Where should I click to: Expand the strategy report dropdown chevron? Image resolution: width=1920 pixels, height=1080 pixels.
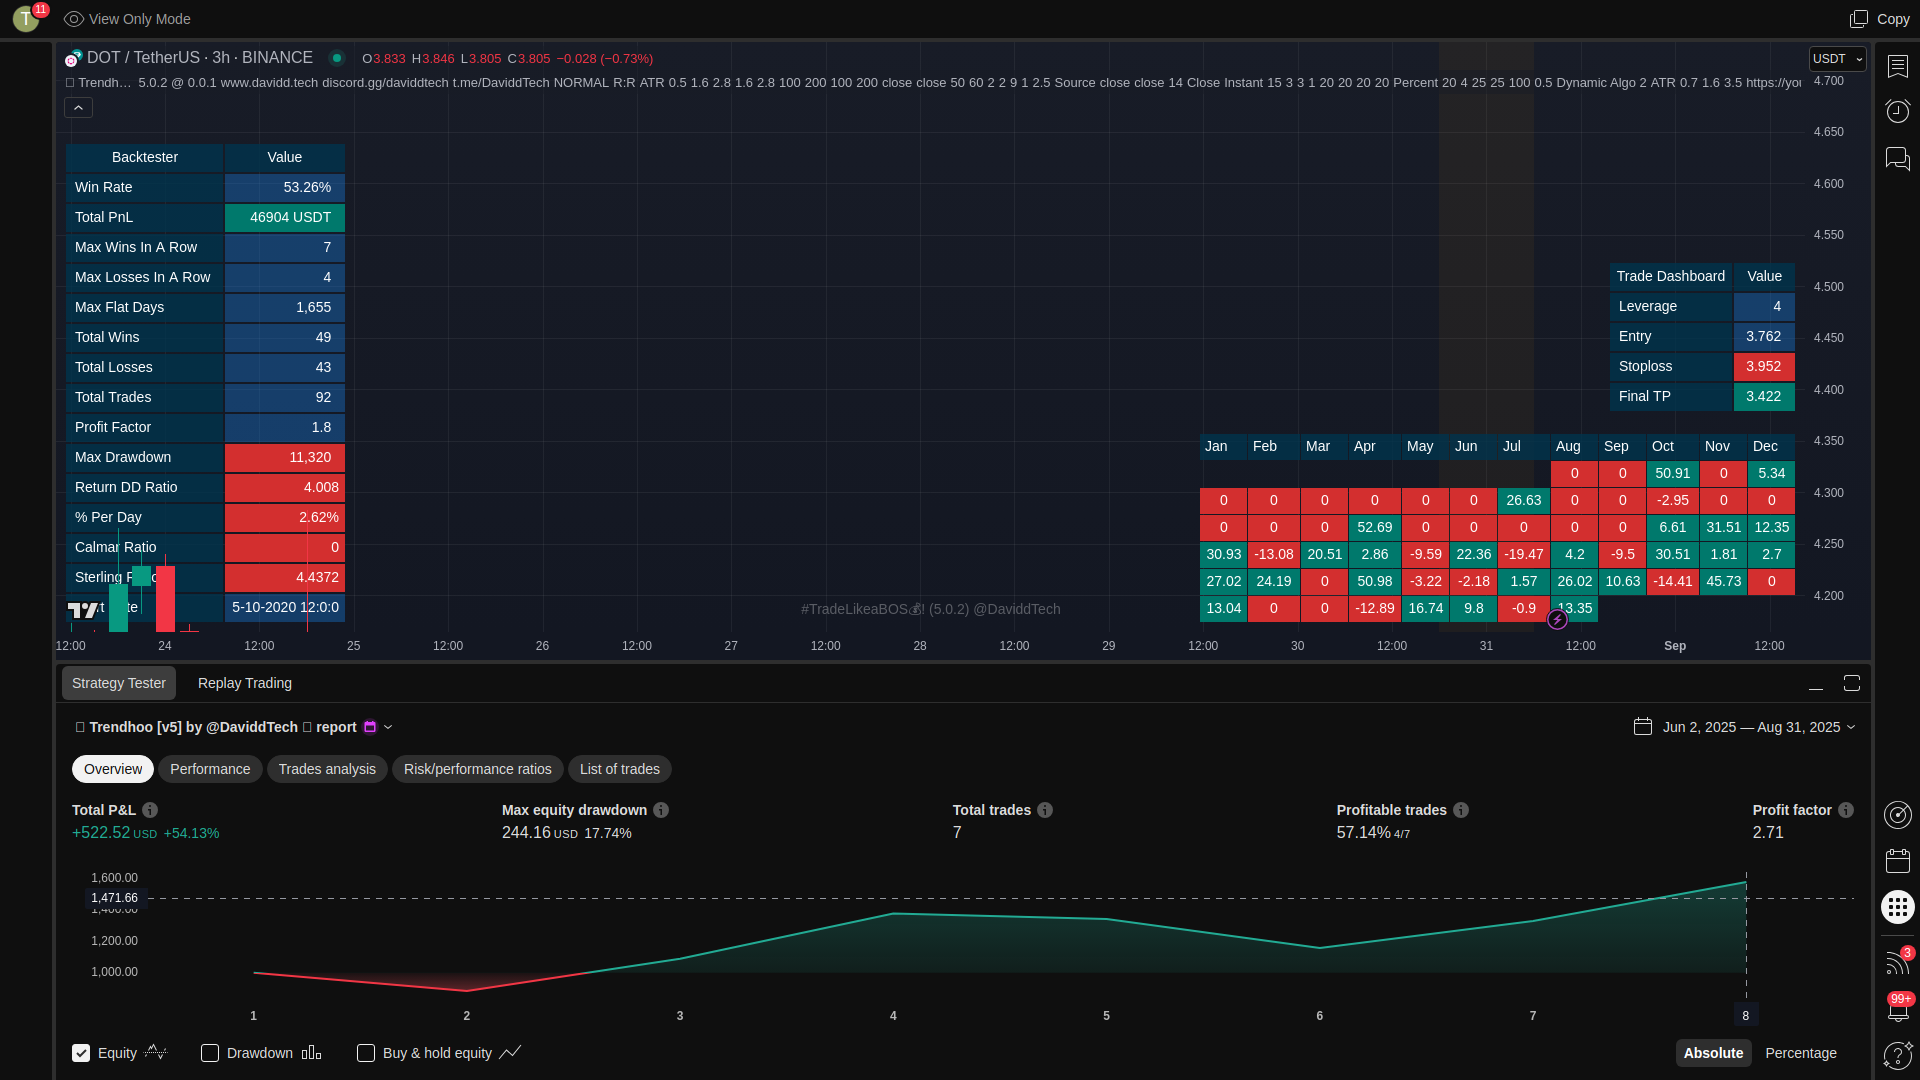388,727
